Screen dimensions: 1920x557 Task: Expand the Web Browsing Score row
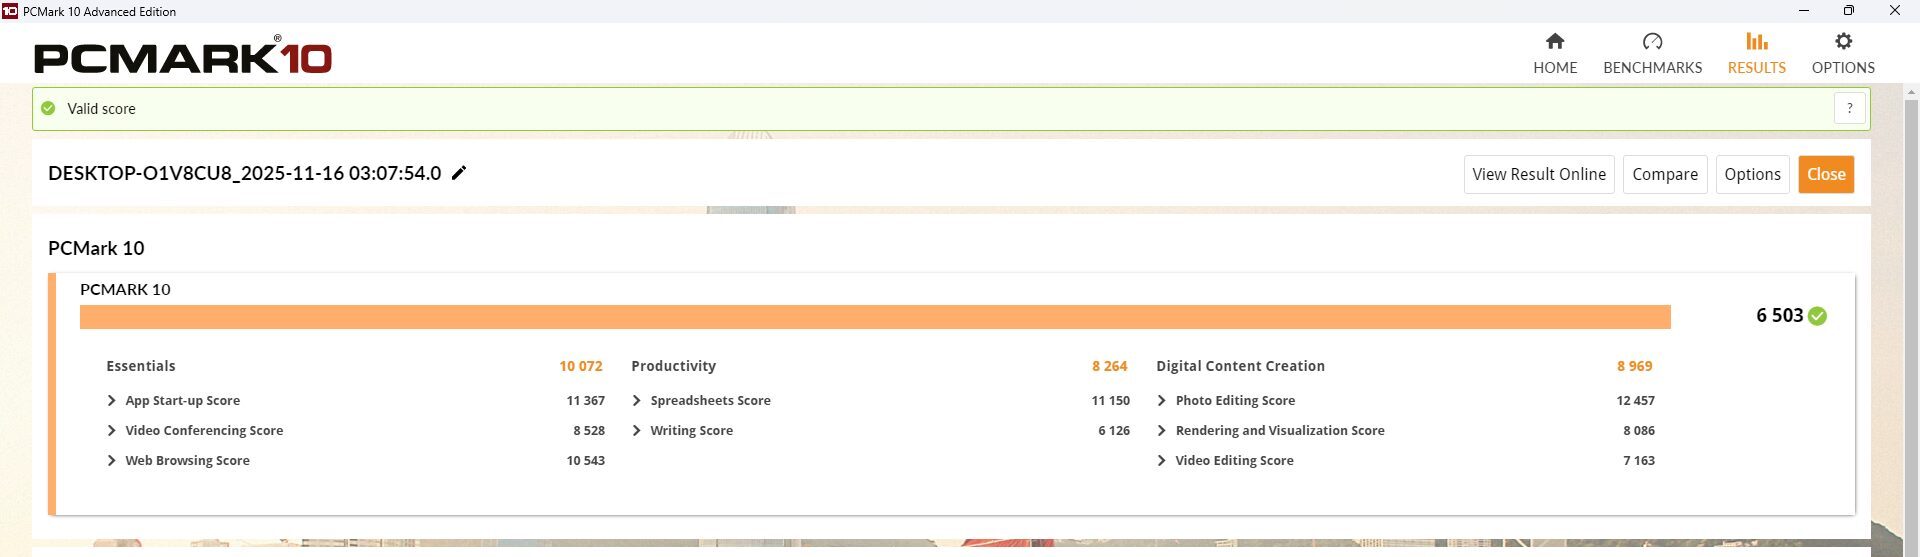[111, 461]
